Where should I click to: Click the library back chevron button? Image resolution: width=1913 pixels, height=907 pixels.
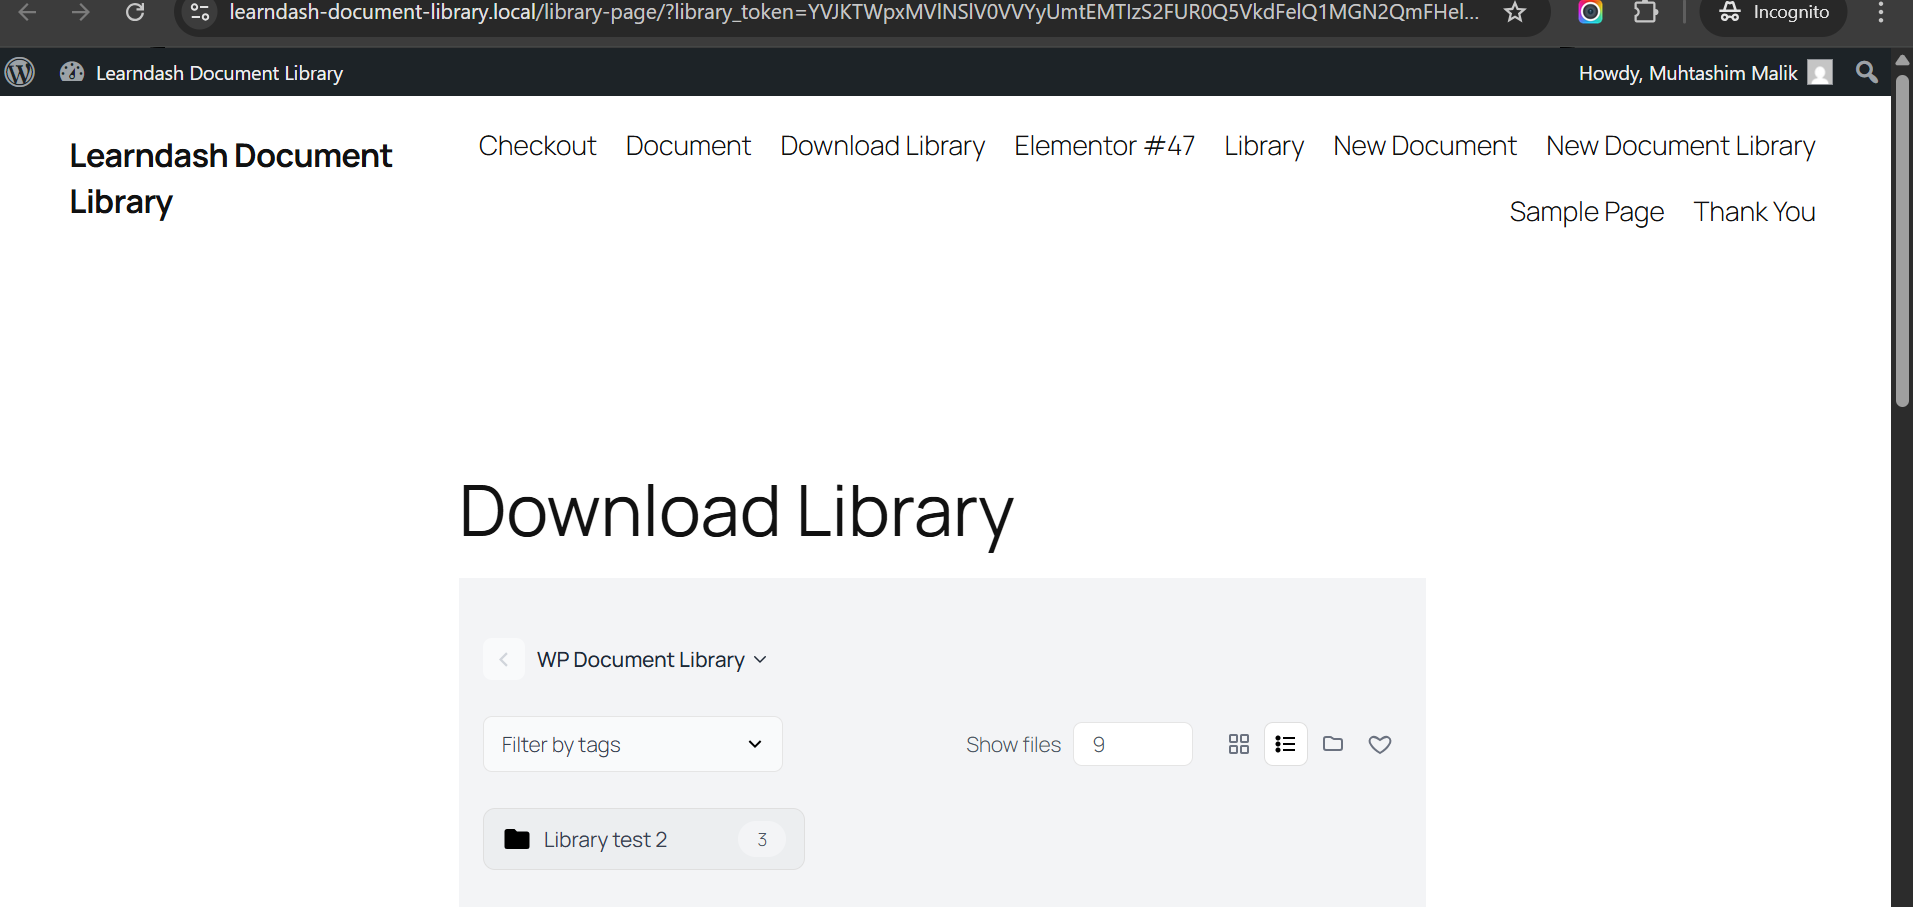tap(504, 659)
